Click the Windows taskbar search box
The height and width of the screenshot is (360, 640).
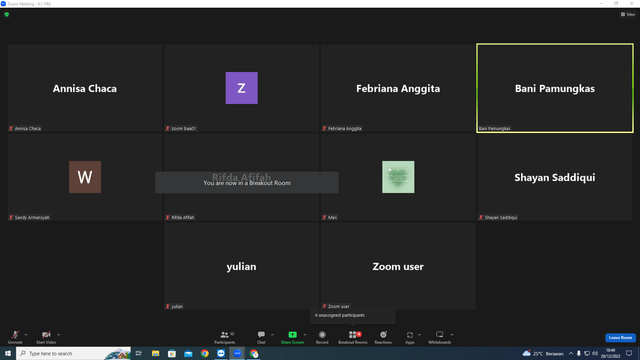[73, 353]
